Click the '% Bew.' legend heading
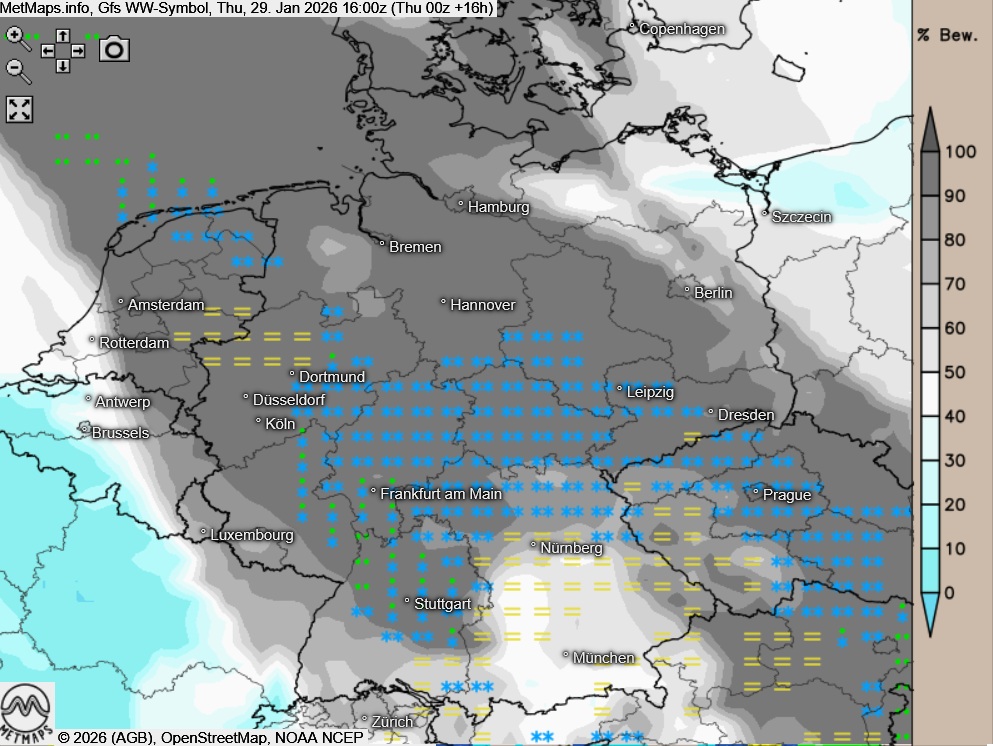This screenshot has height=746, width=993. pos(946,36)
